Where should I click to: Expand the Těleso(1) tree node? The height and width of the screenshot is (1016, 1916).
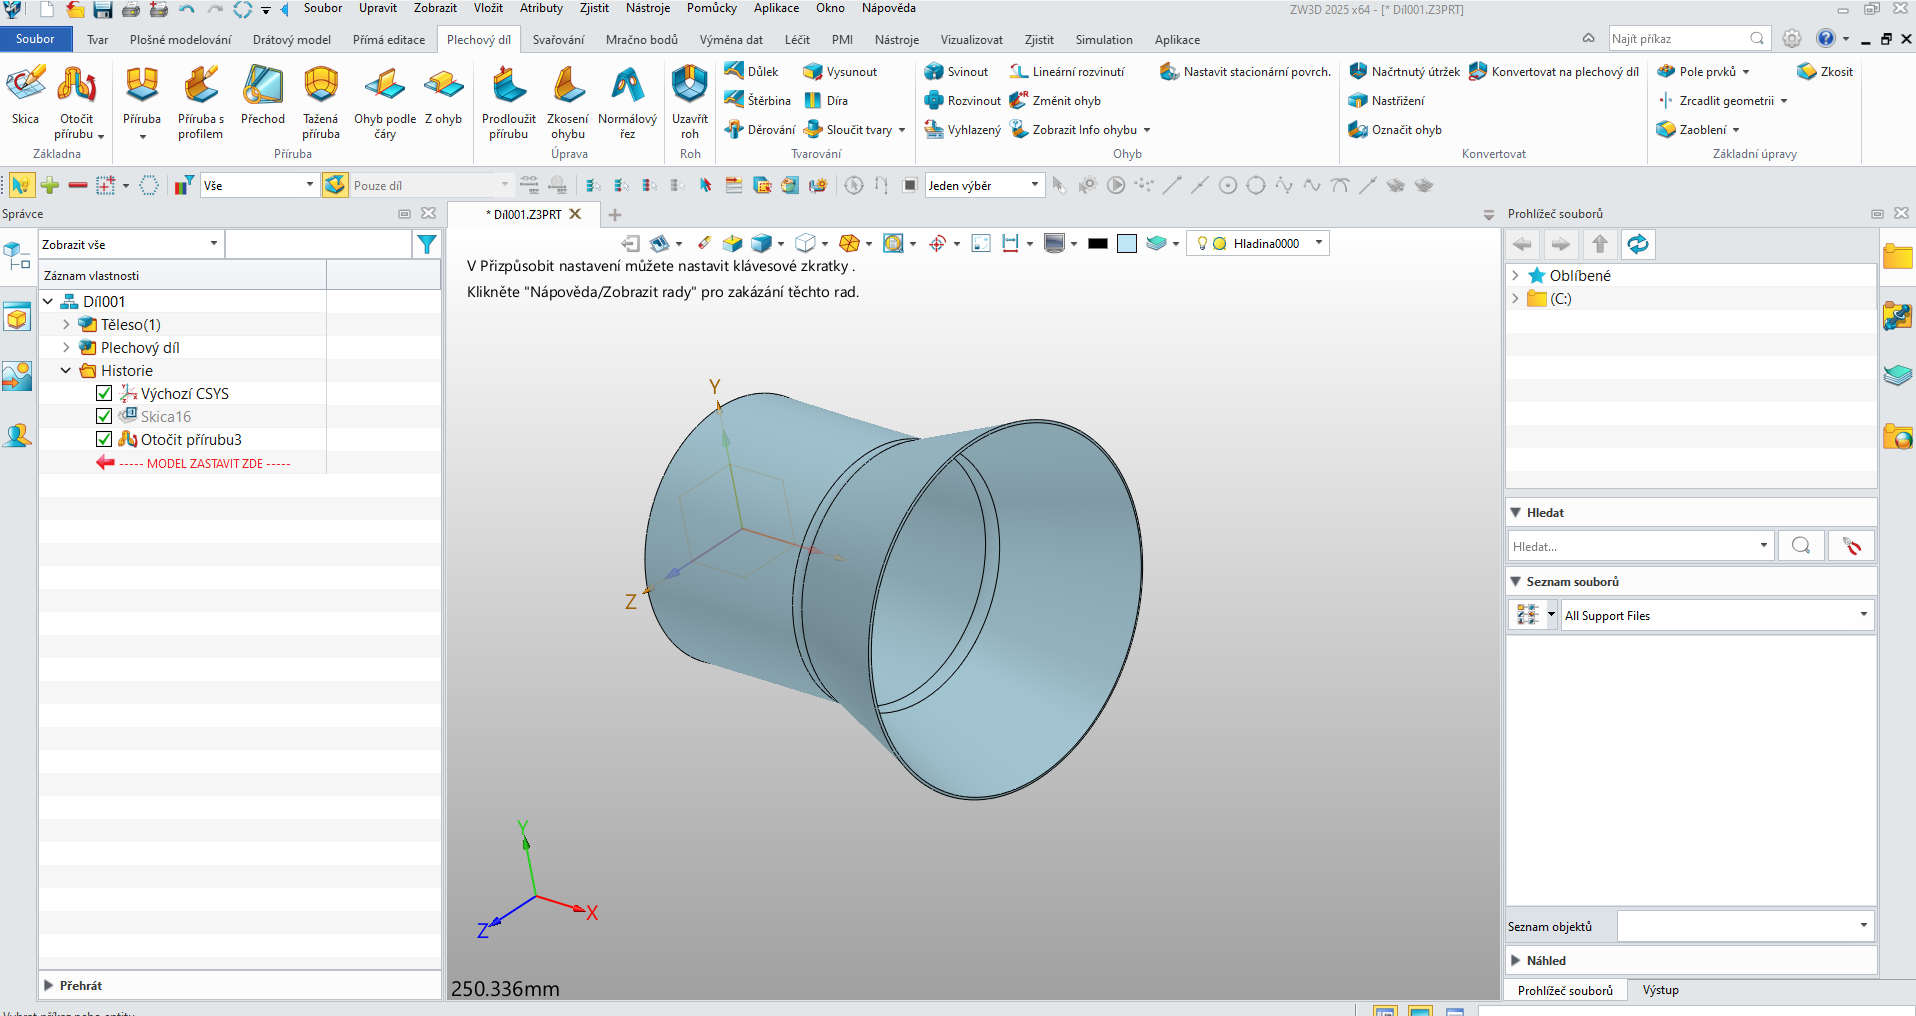(66, 324)
